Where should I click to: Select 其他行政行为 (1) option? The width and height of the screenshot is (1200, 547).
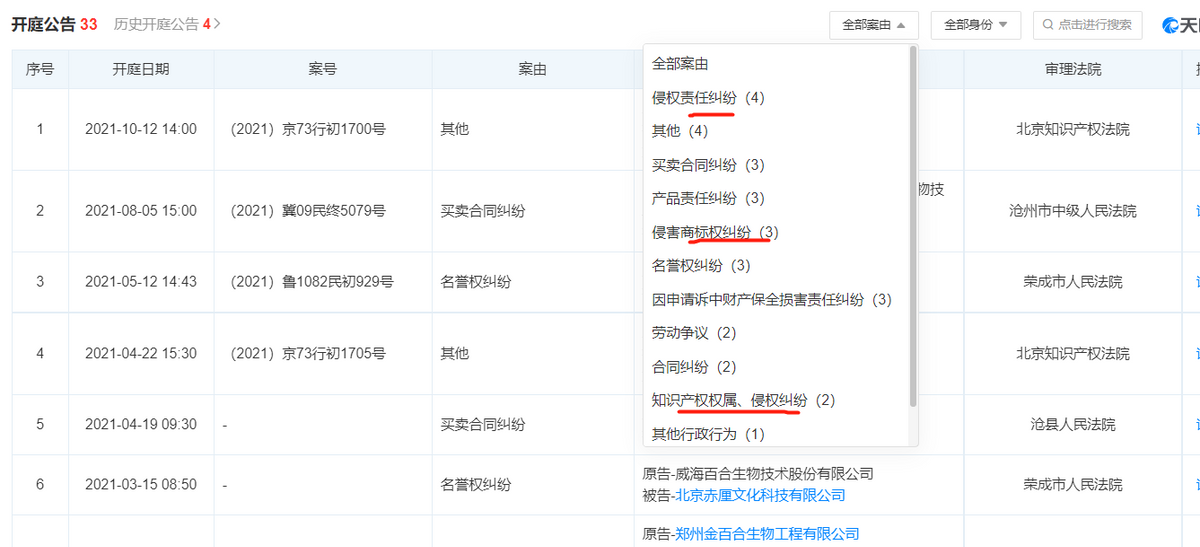(x=708, y=434)
